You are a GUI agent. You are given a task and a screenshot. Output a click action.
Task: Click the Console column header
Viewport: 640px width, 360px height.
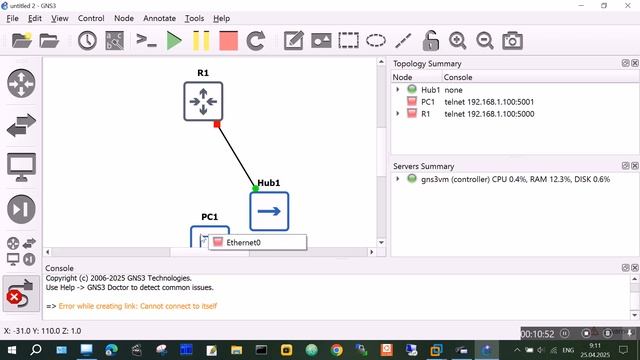(540, 77)
